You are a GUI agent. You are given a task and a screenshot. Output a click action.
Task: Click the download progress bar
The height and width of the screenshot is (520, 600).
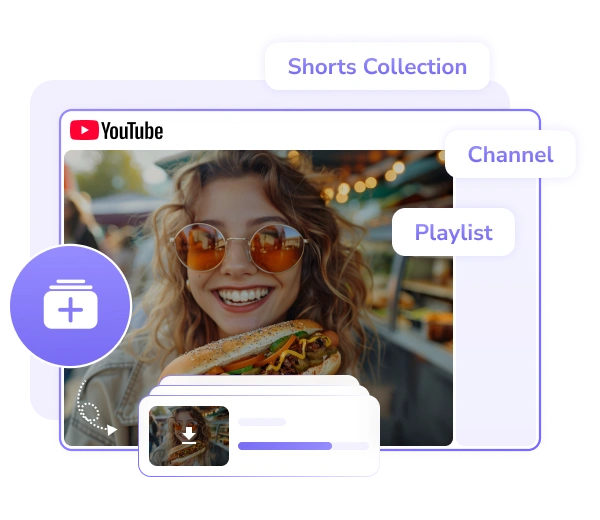click(x=303, y=446)
